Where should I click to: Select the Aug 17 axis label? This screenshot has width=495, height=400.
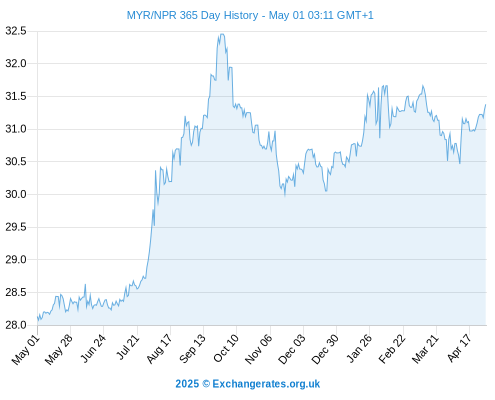click(x=159, y=349)
